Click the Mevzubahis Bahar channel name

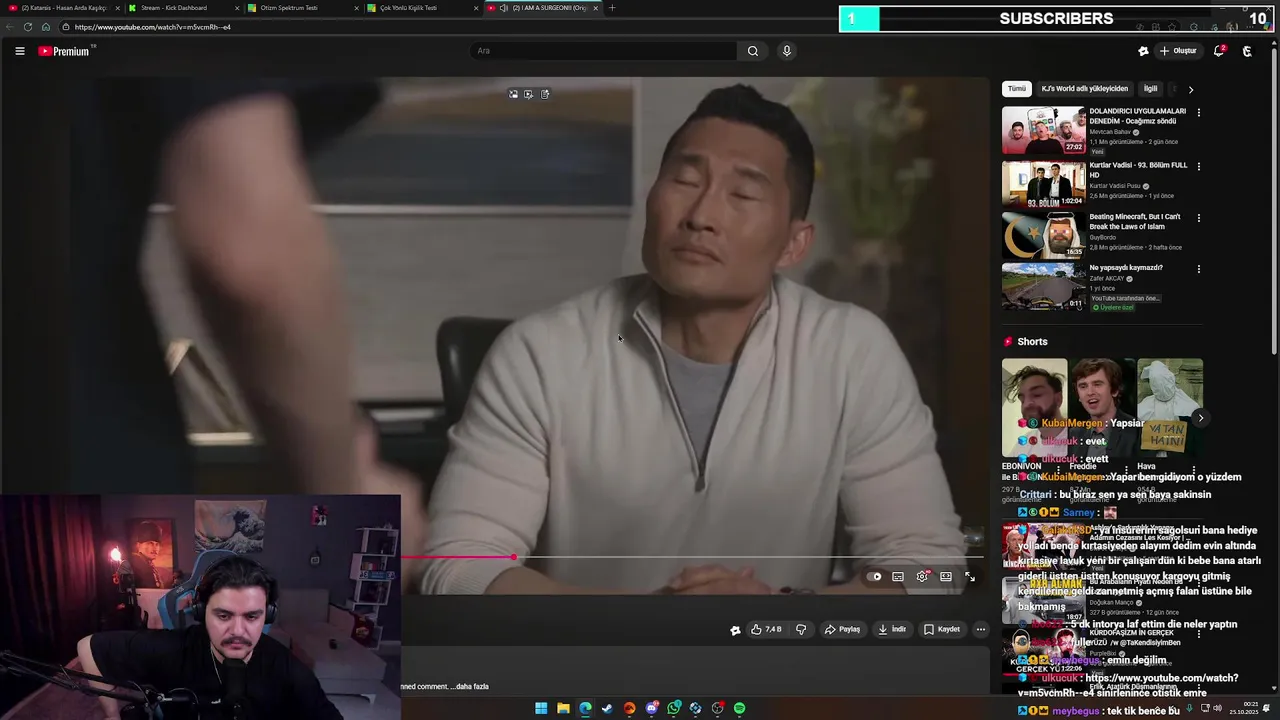pyautogui.click(x=1110, y=132)
